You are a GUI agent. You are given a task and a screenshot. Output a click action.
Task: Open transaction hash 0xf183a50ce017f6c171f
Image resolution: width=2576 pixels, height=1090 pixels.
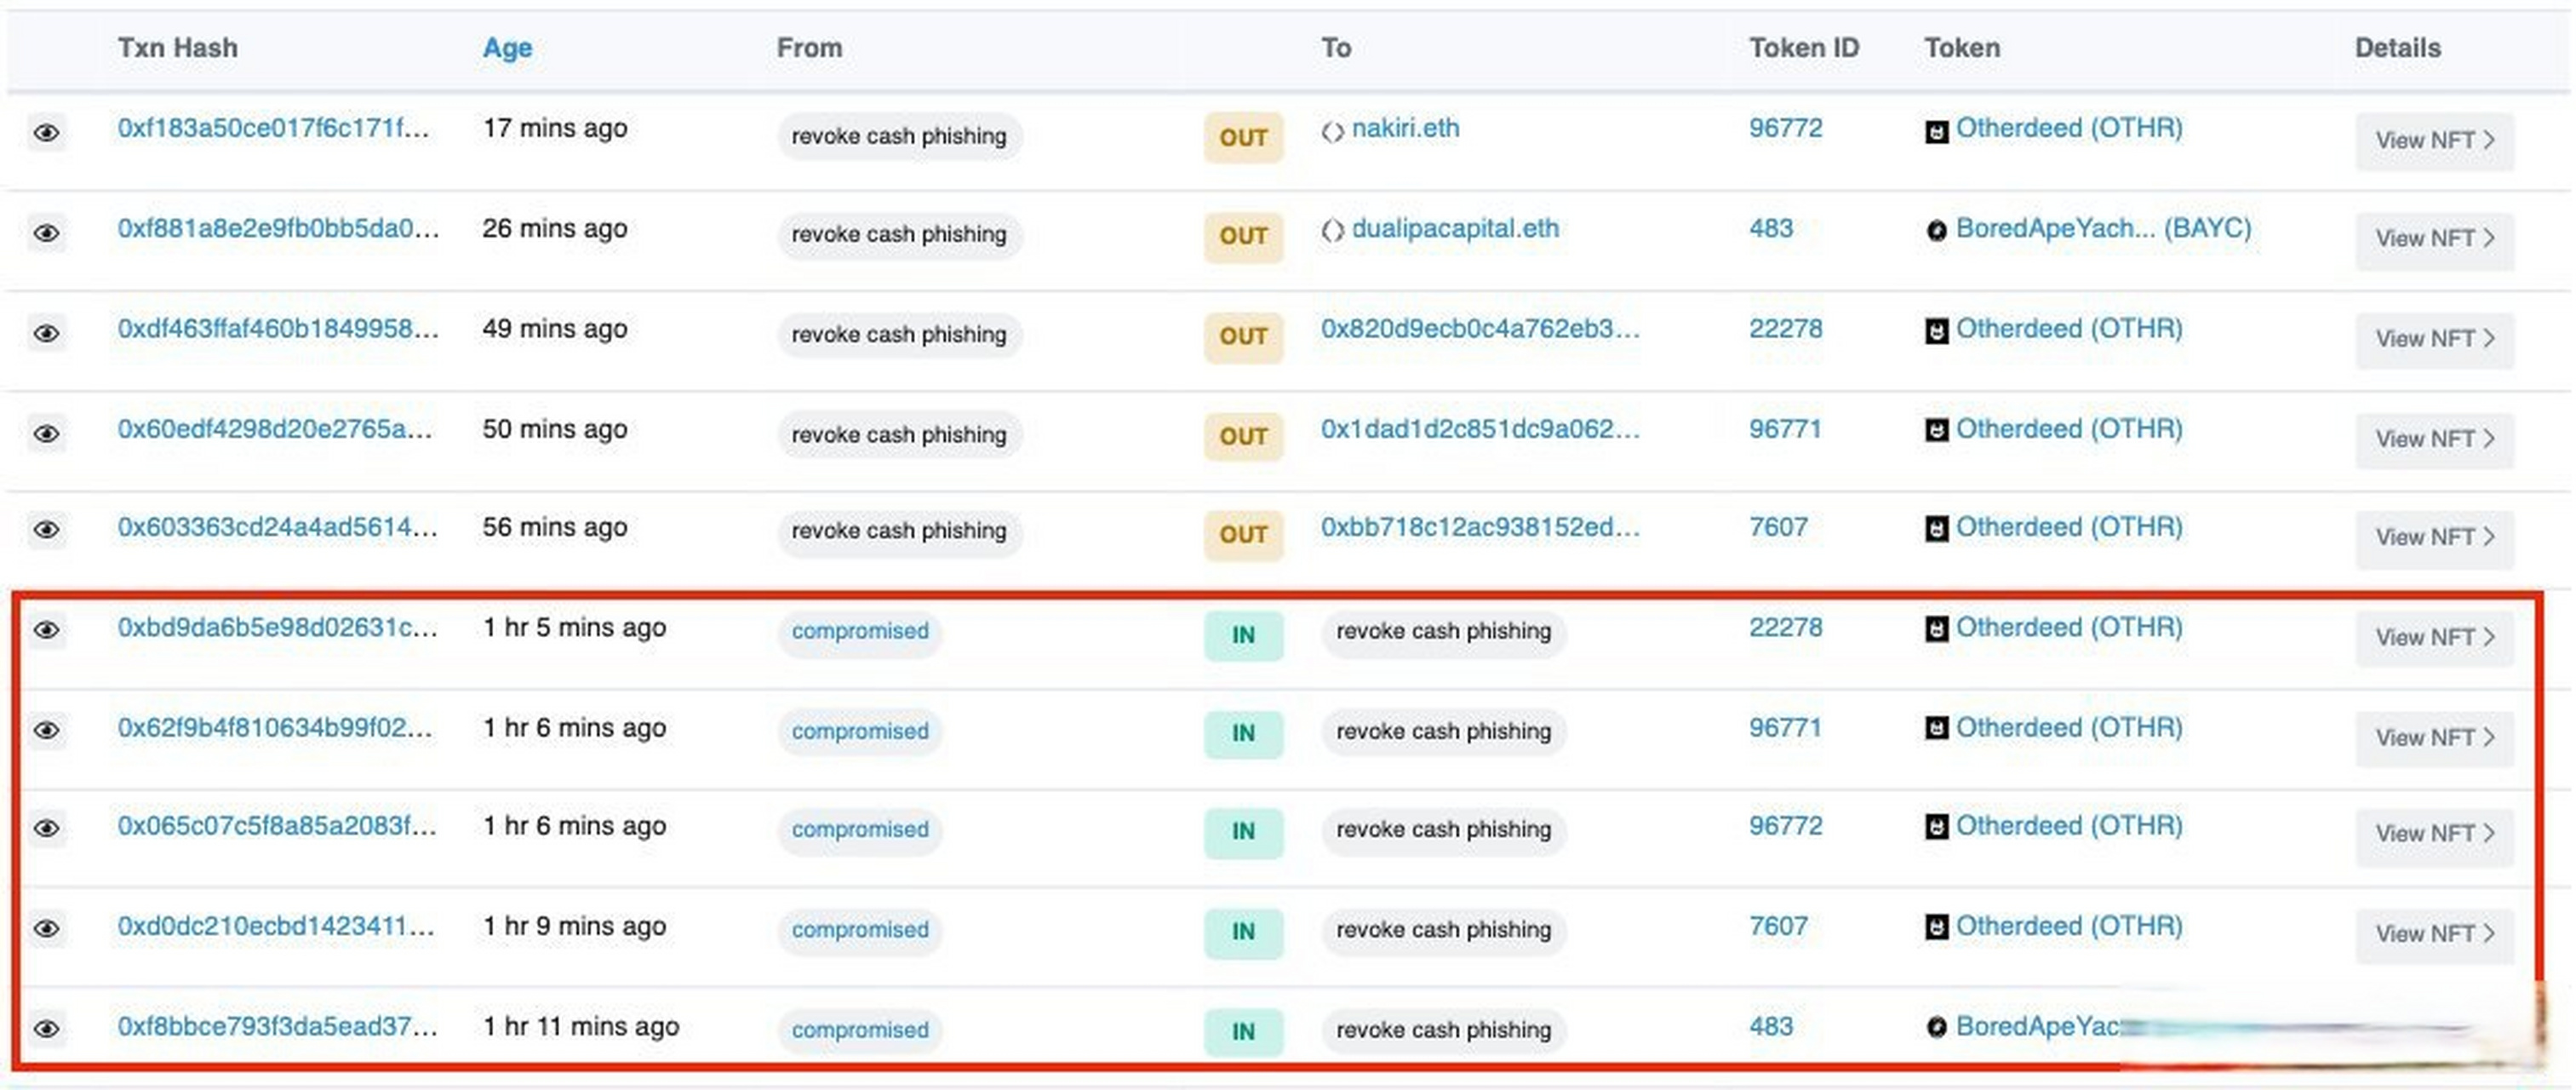coord(273,128)
